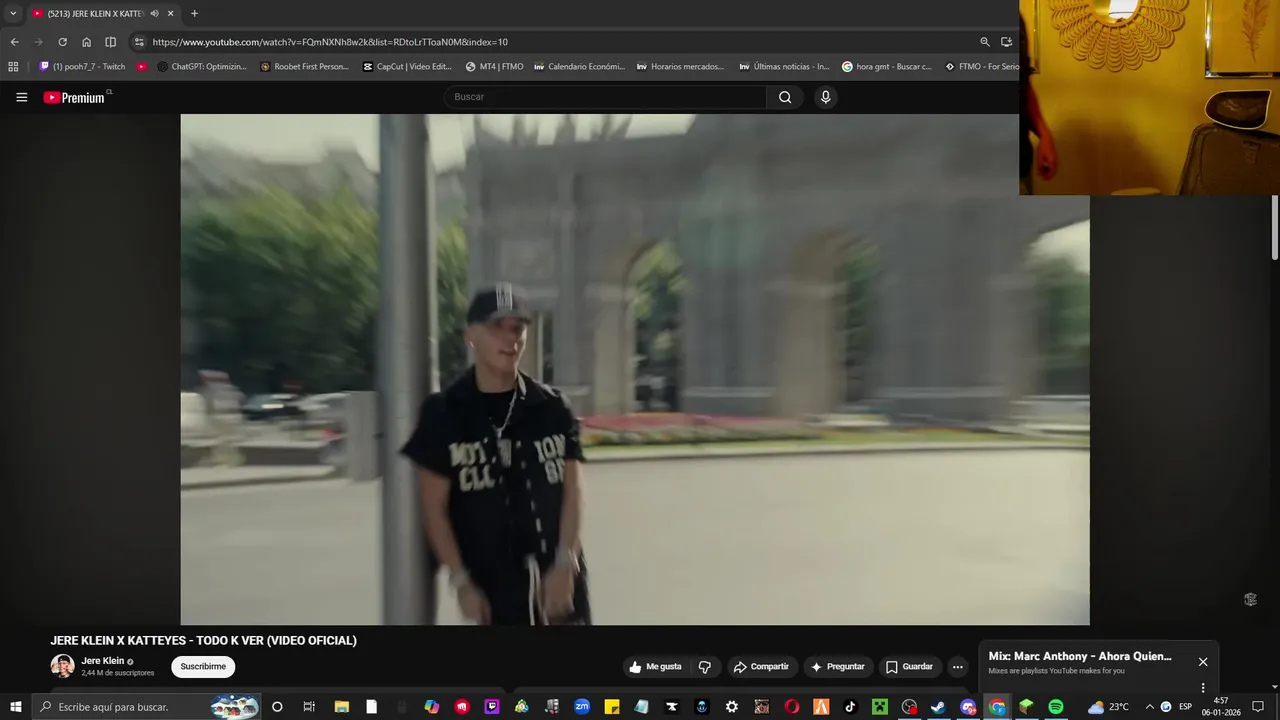Dislike the video with thumbs-down
The image size is (1280, 720).
pyautogui.click(x=705, y=667)
